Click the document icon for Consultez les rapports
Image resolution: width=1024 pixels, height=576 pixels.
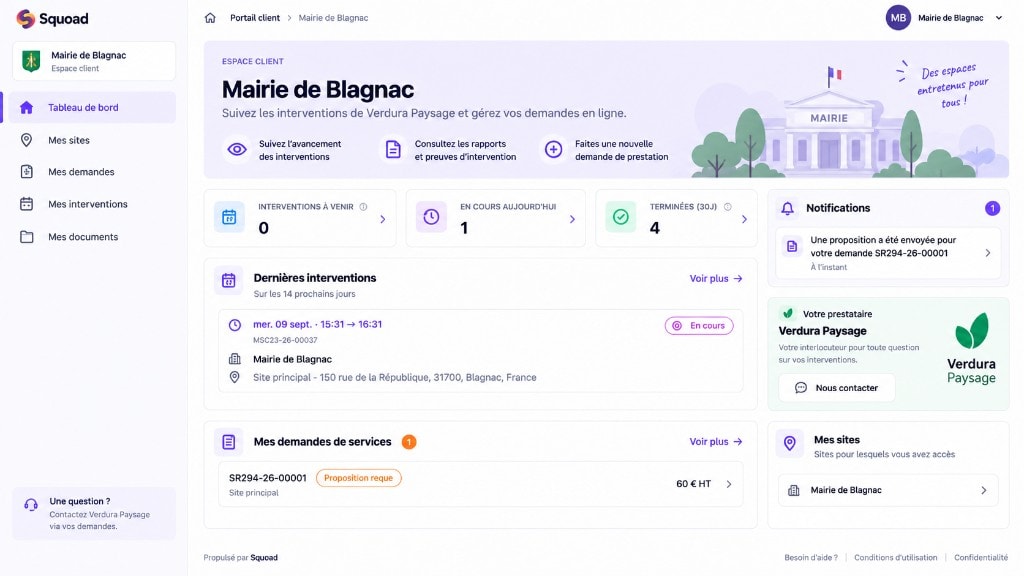(x=393, y=150)
